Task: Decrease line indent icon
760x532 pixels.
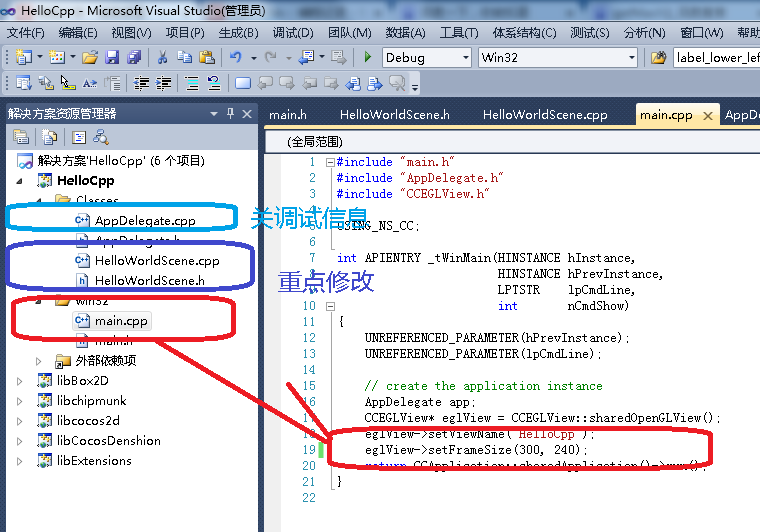Action: (141, 83)
